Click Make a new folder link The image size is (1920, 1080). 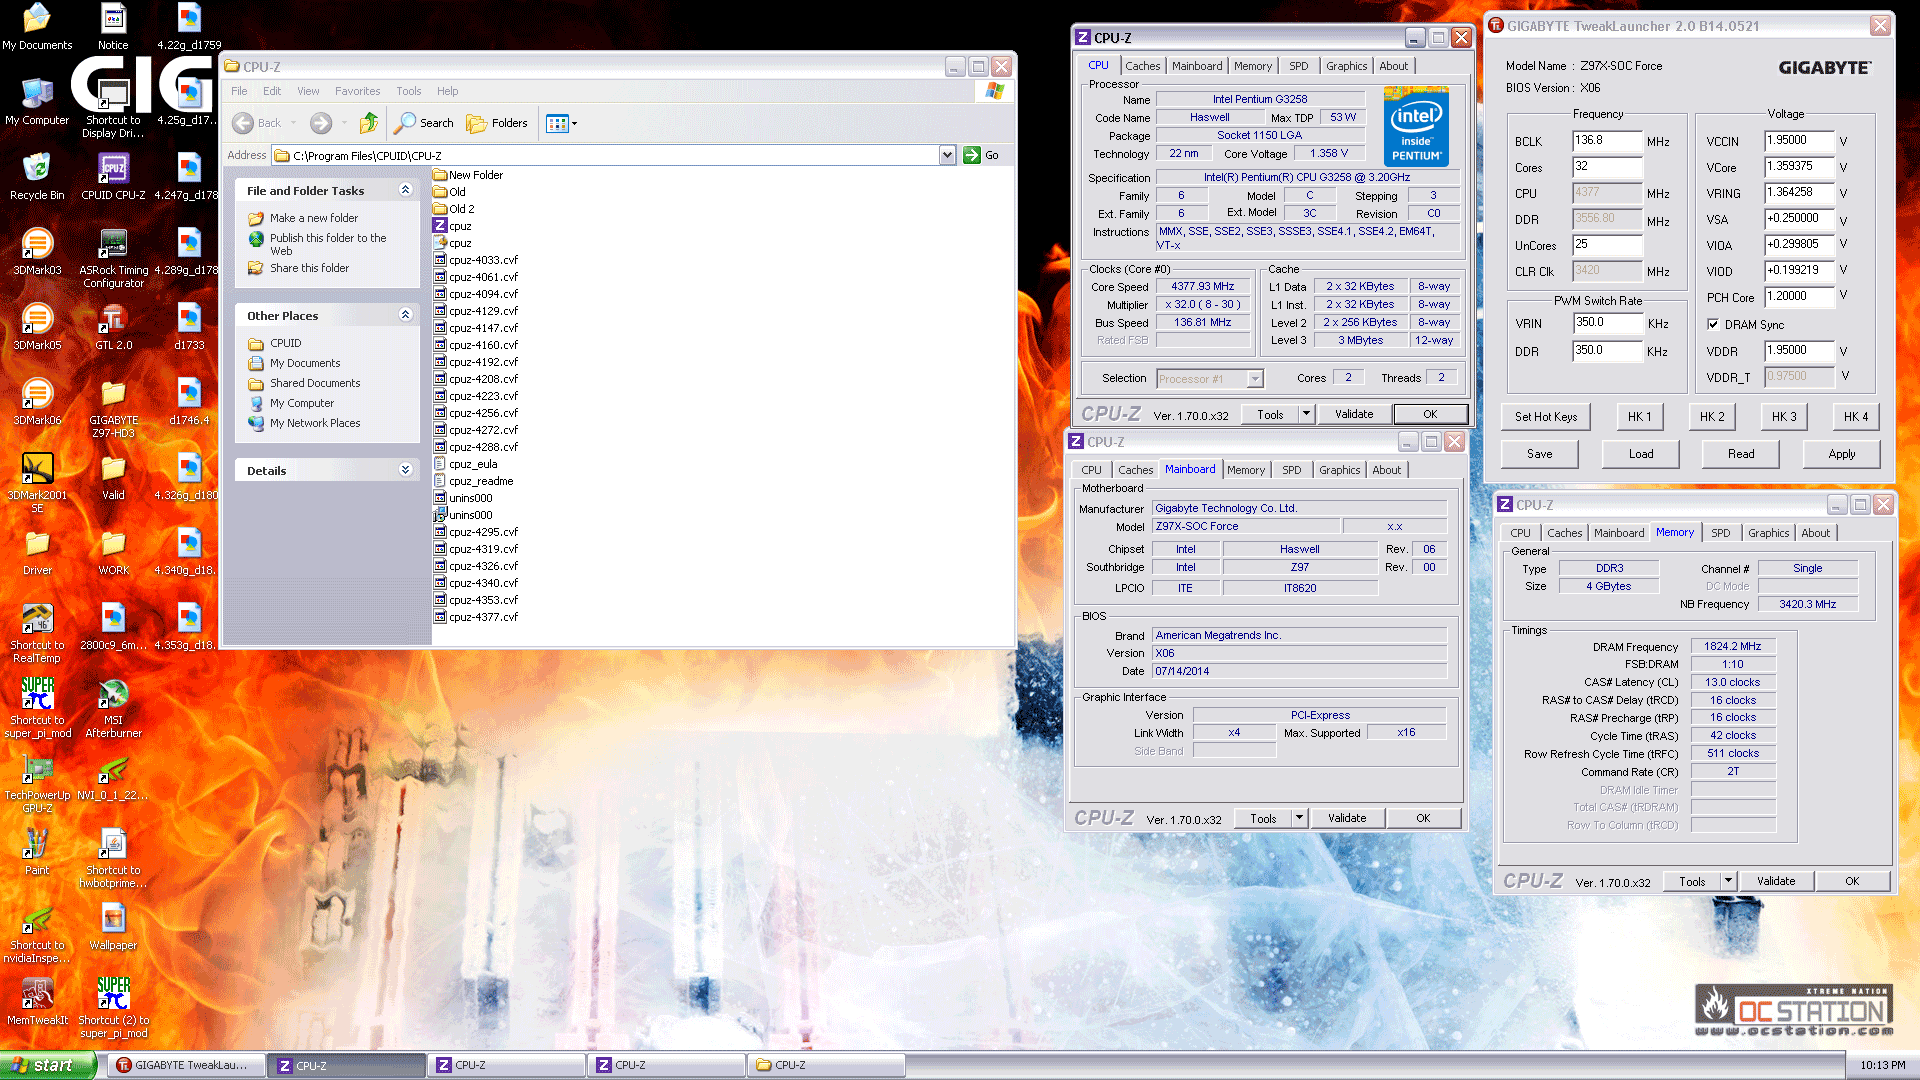click(x=313, y=218)
